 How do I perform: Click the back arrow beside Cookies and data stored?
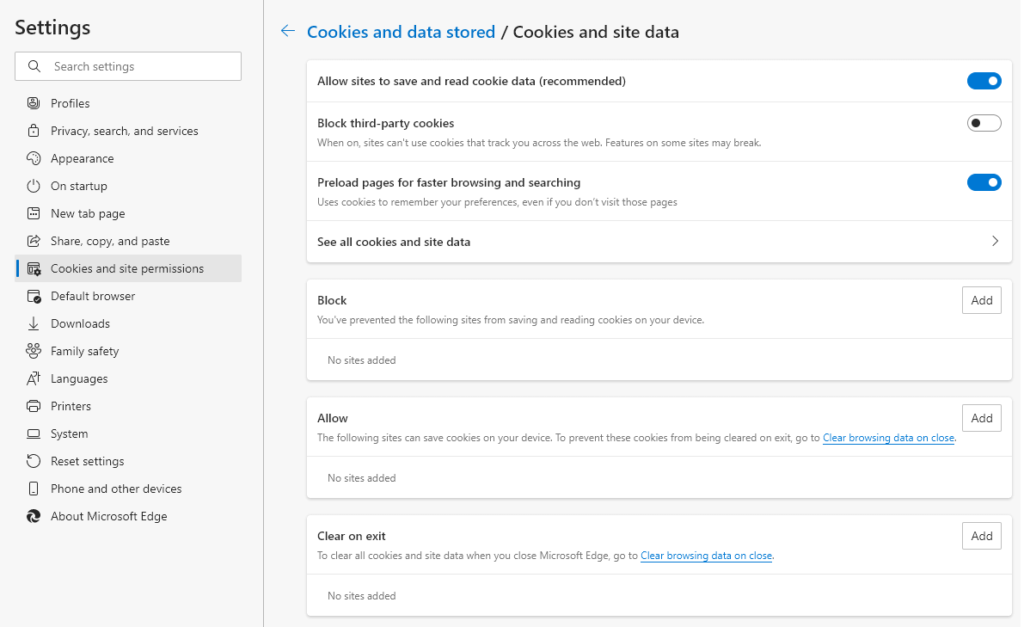pyautogui.click(x=288, y=32)
